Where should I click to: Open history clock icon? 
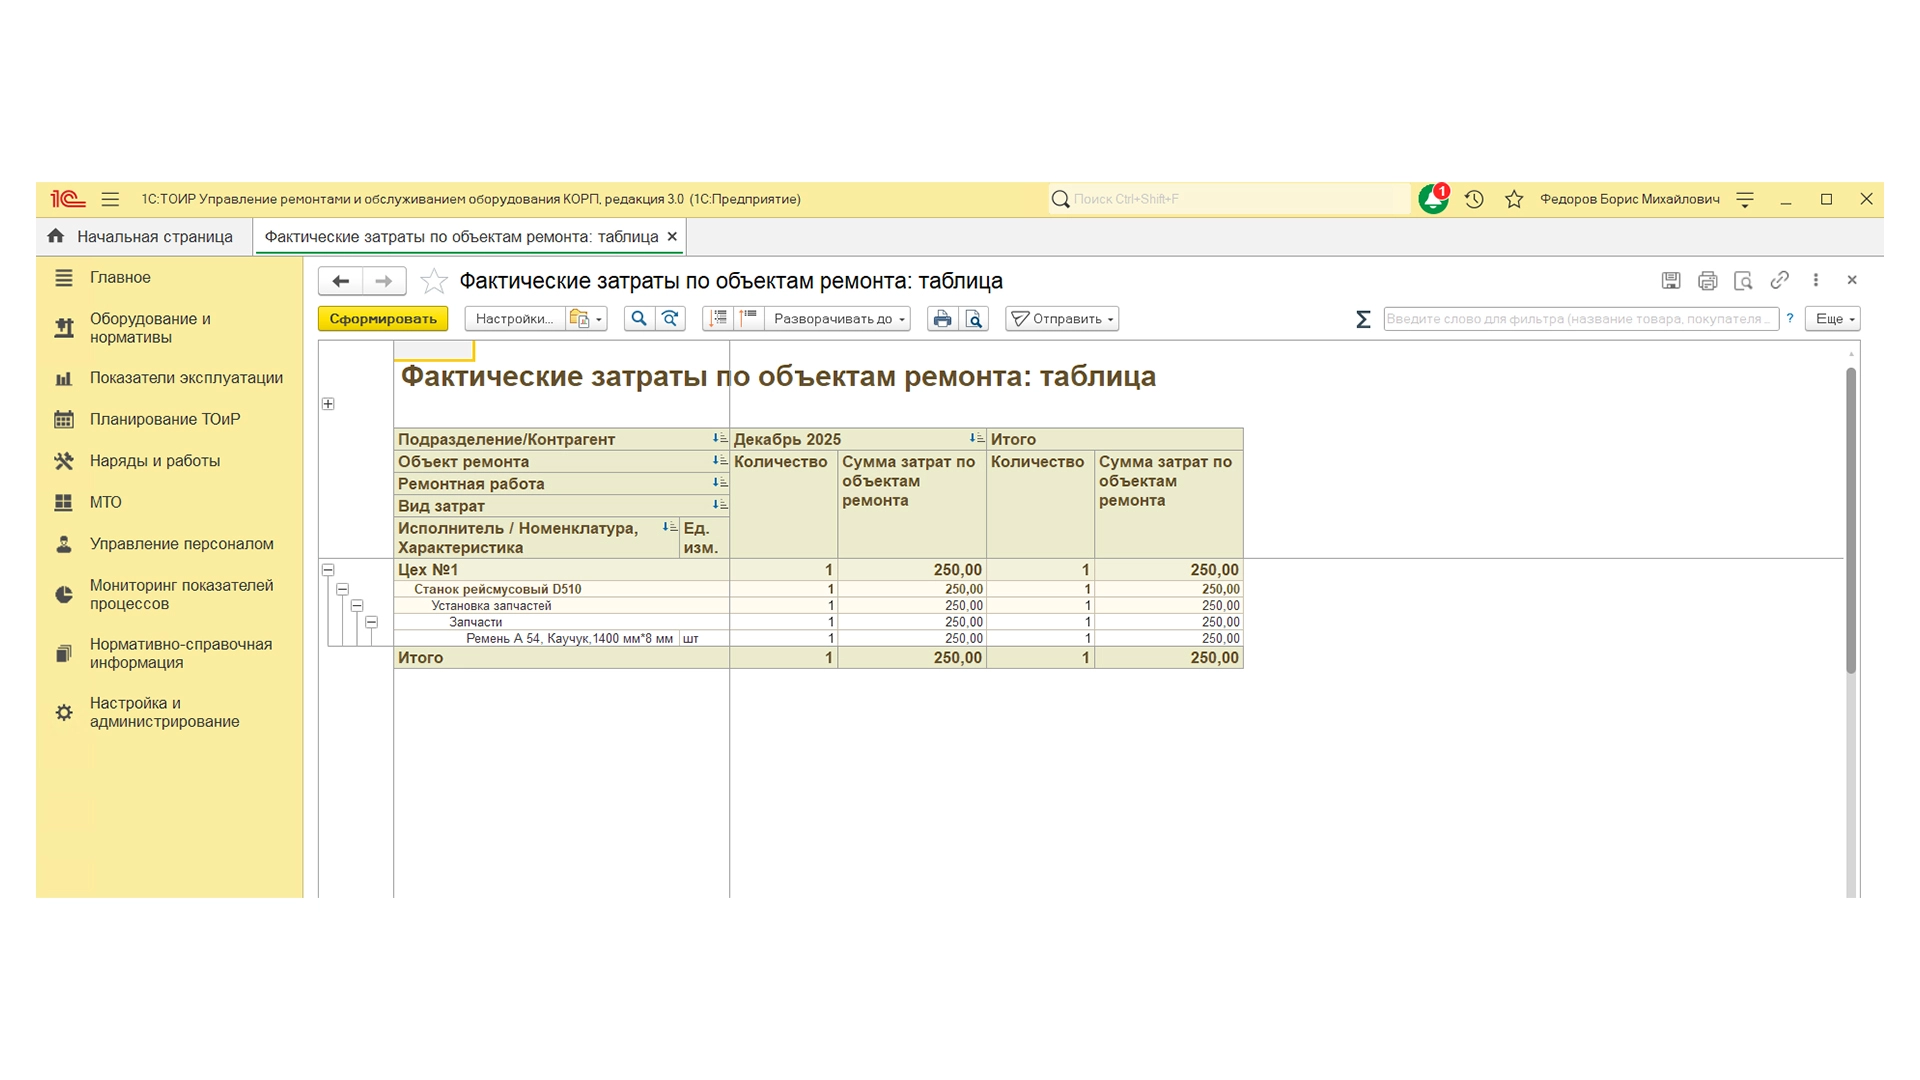point(1474,199)
